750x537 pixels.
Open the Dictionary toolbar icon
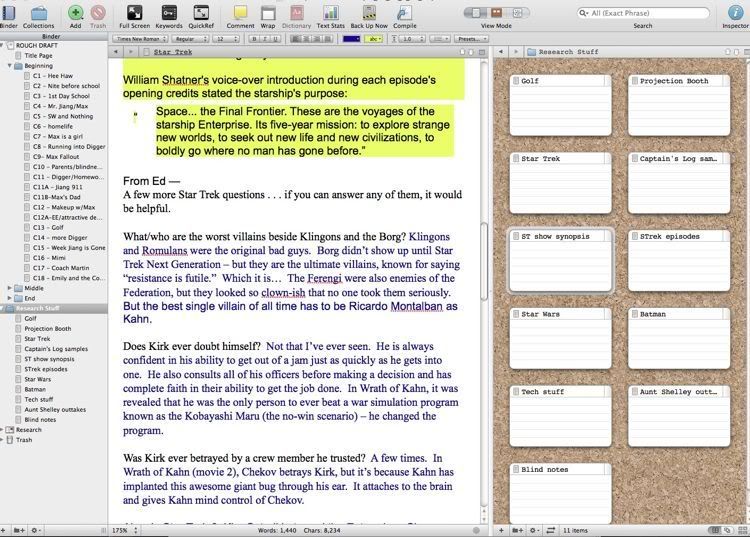pyautogui.click(x=297, y=13)
